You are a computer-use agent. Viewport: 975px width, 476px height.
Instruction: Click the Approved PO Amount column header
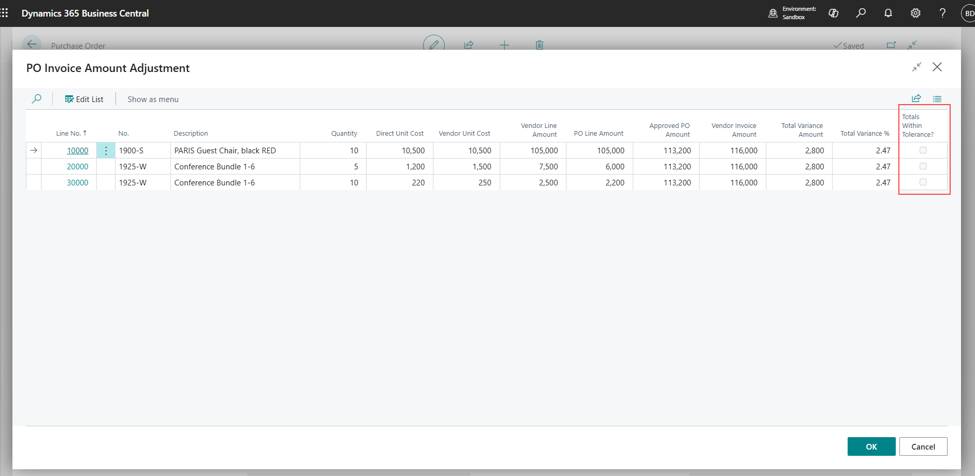[670, 130]
